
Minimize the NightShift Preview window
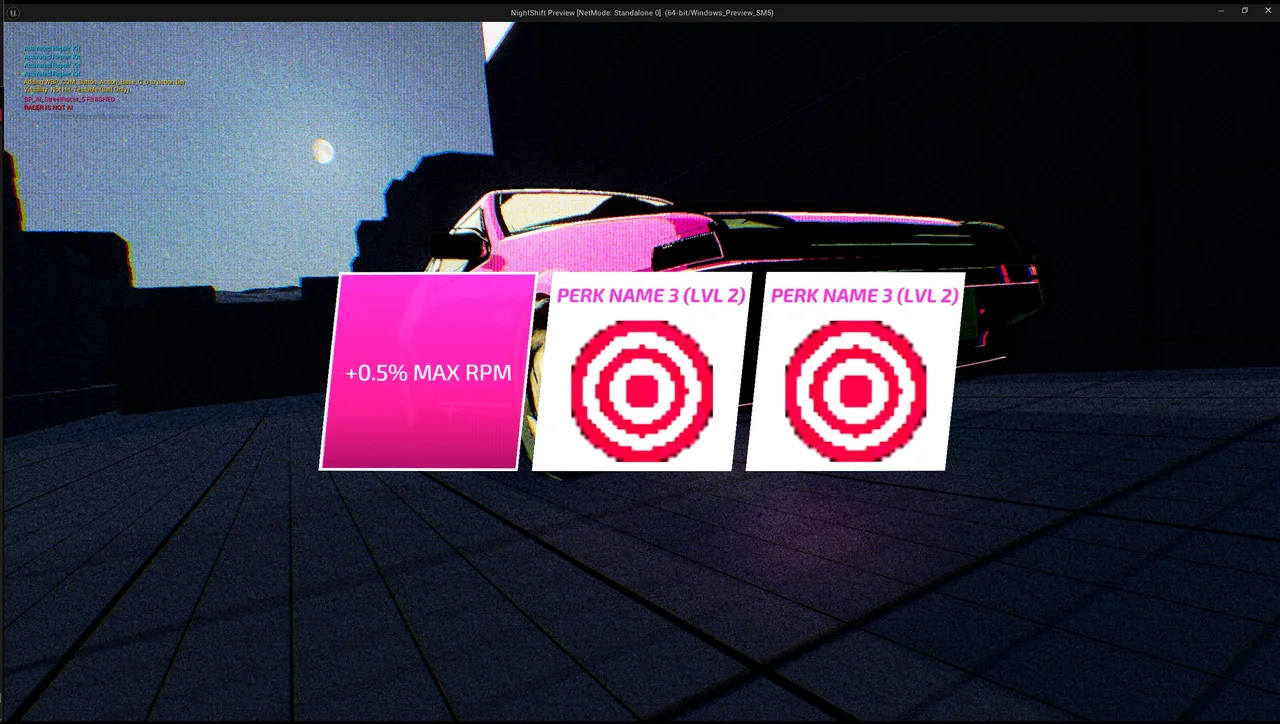point(1221,11)
